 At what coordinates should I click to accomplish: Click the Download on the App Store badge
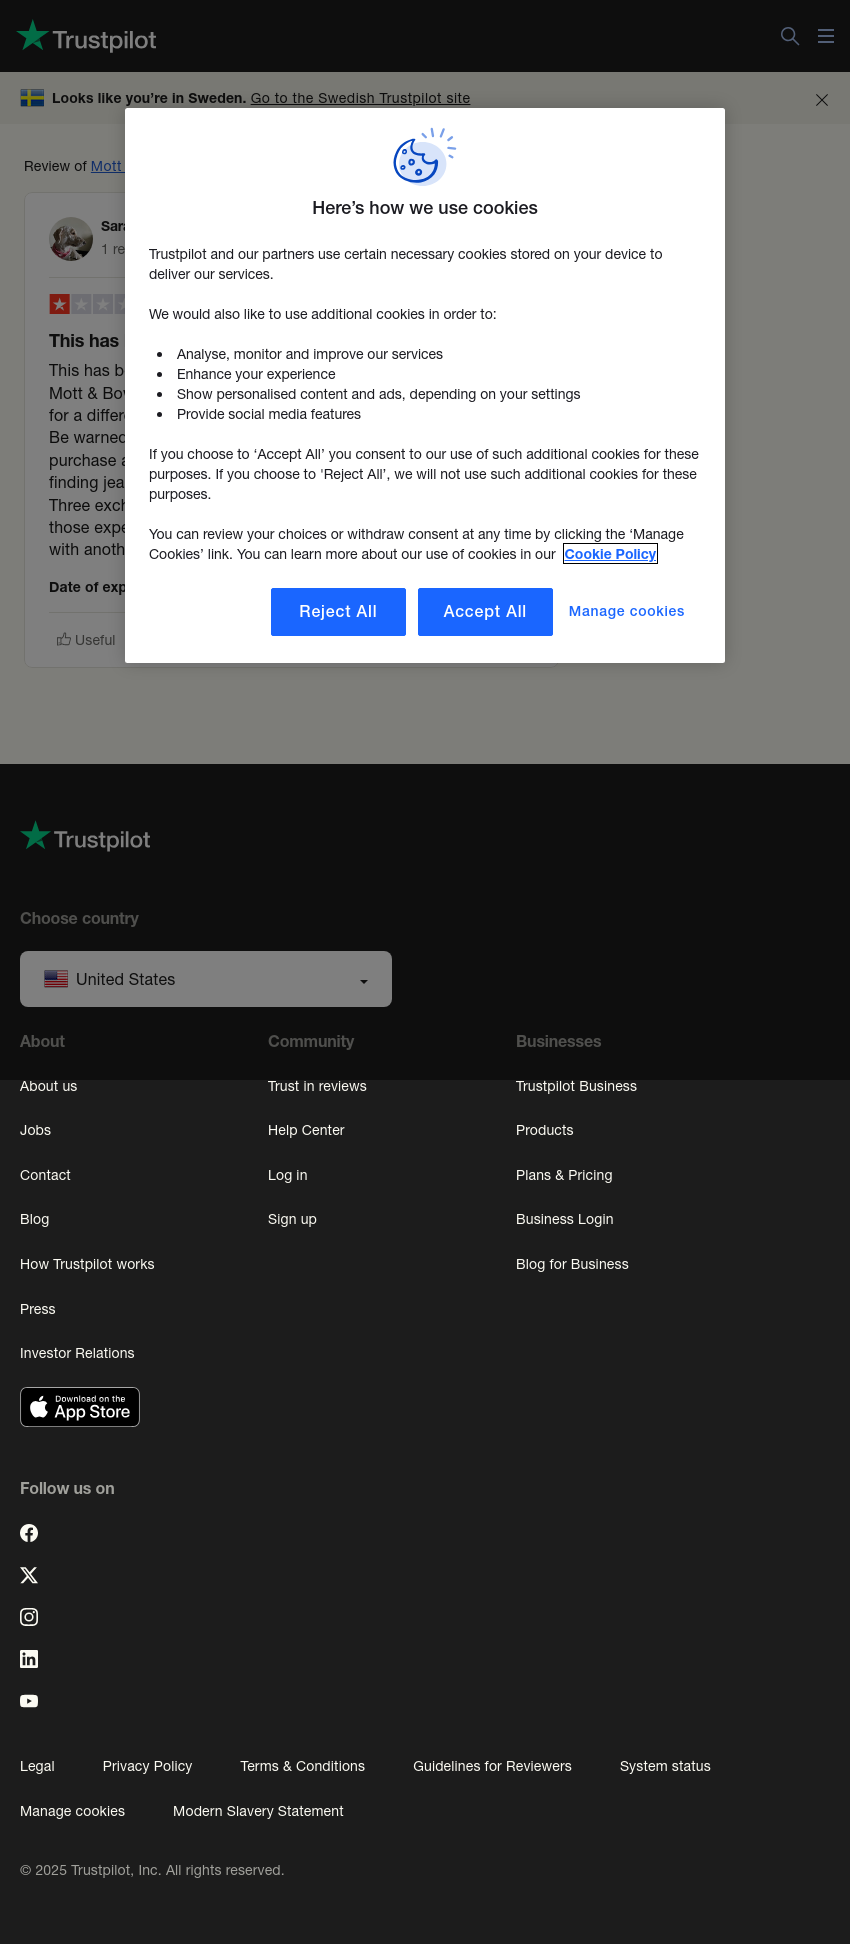[x=80, y=1407]
